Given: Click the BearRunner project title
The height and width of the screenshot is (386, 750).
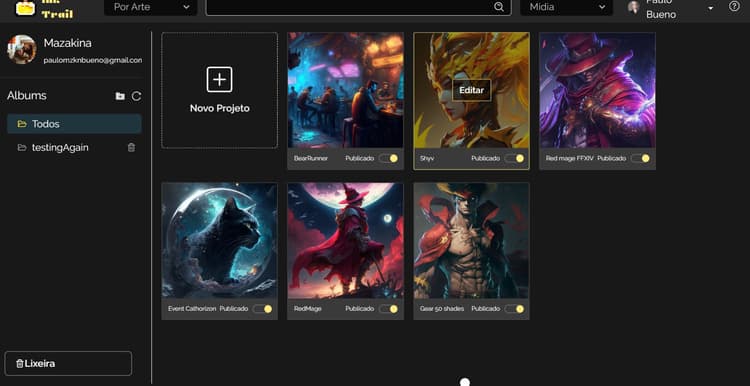Looking at the screenshot, I should (x=311, y=158).
